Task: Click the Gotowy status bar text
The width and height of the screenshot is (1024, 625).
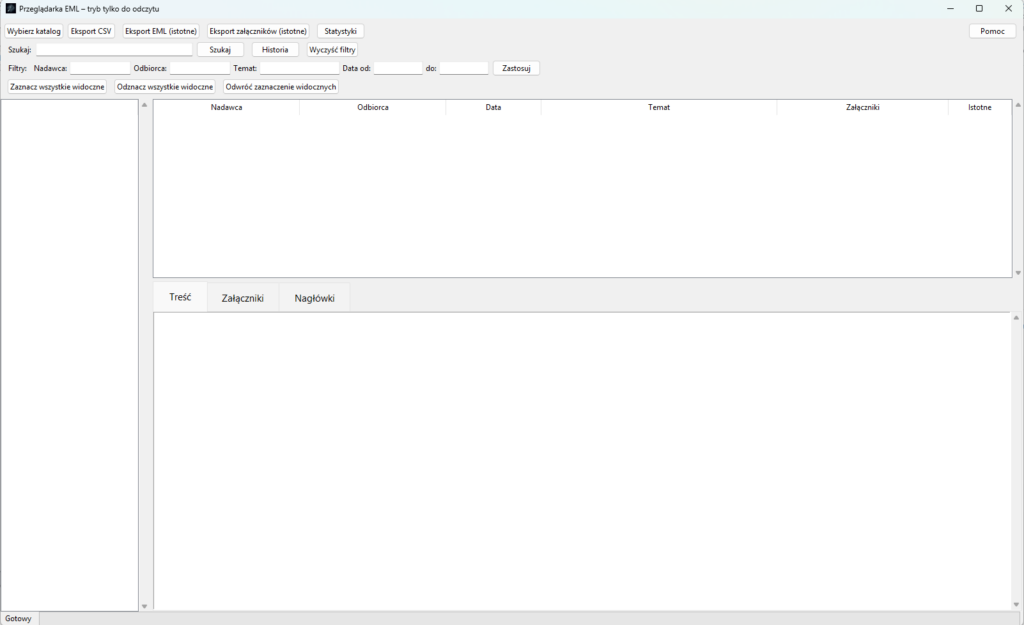Action: 18,618
